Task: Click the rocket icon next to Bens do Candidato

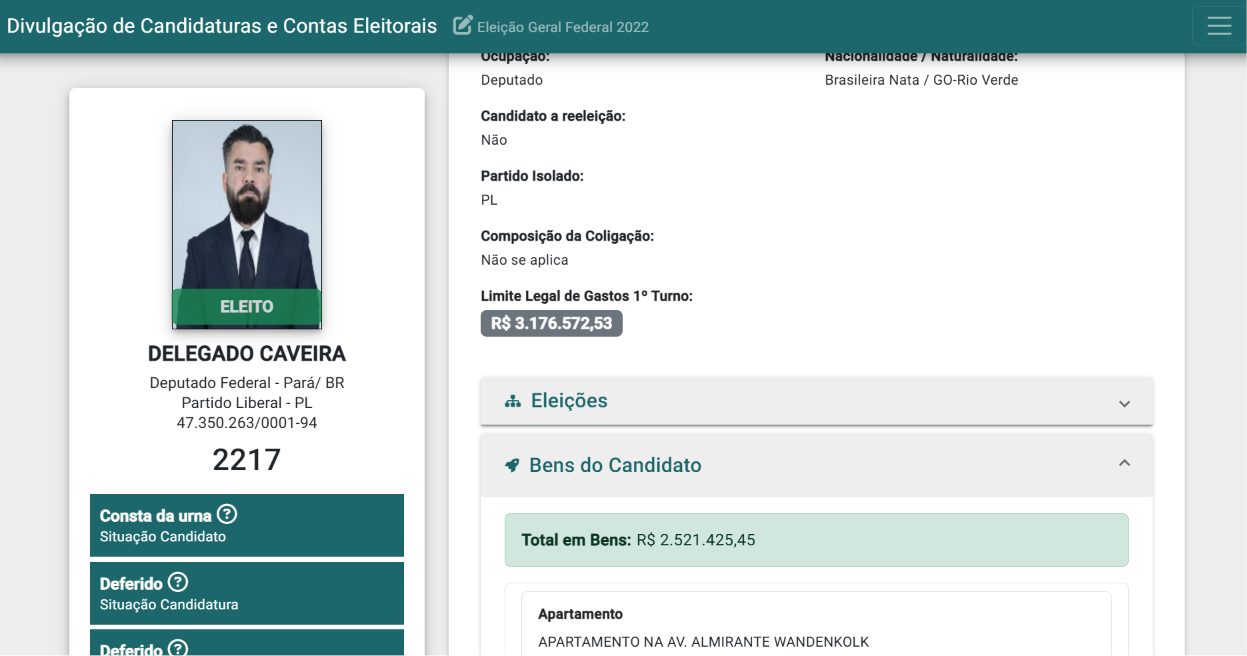Action: pos(513,465)
